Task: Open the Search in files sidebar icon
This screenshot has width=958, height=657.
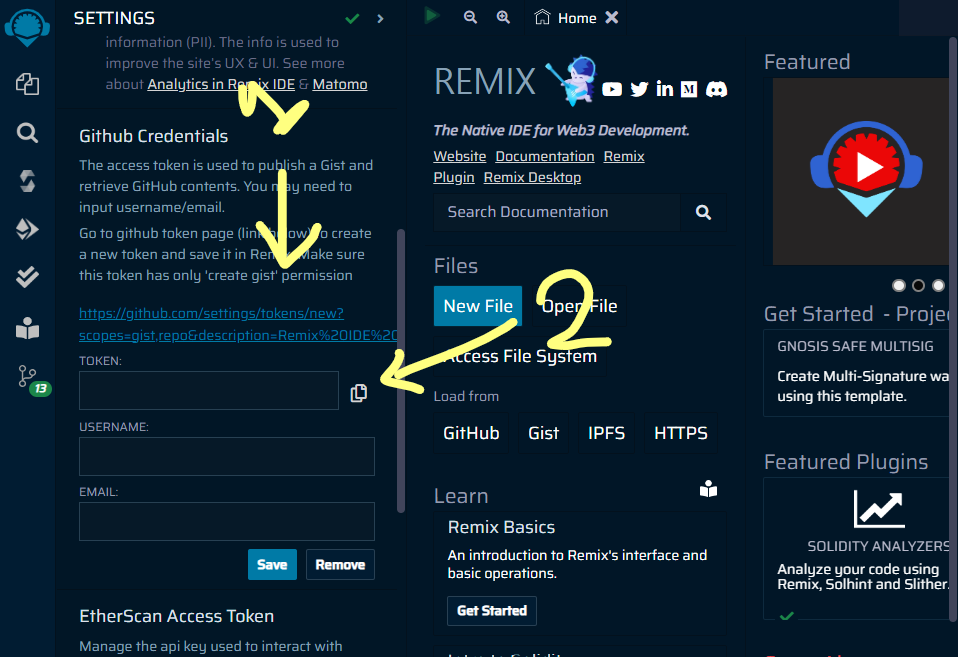Action: 27,133
